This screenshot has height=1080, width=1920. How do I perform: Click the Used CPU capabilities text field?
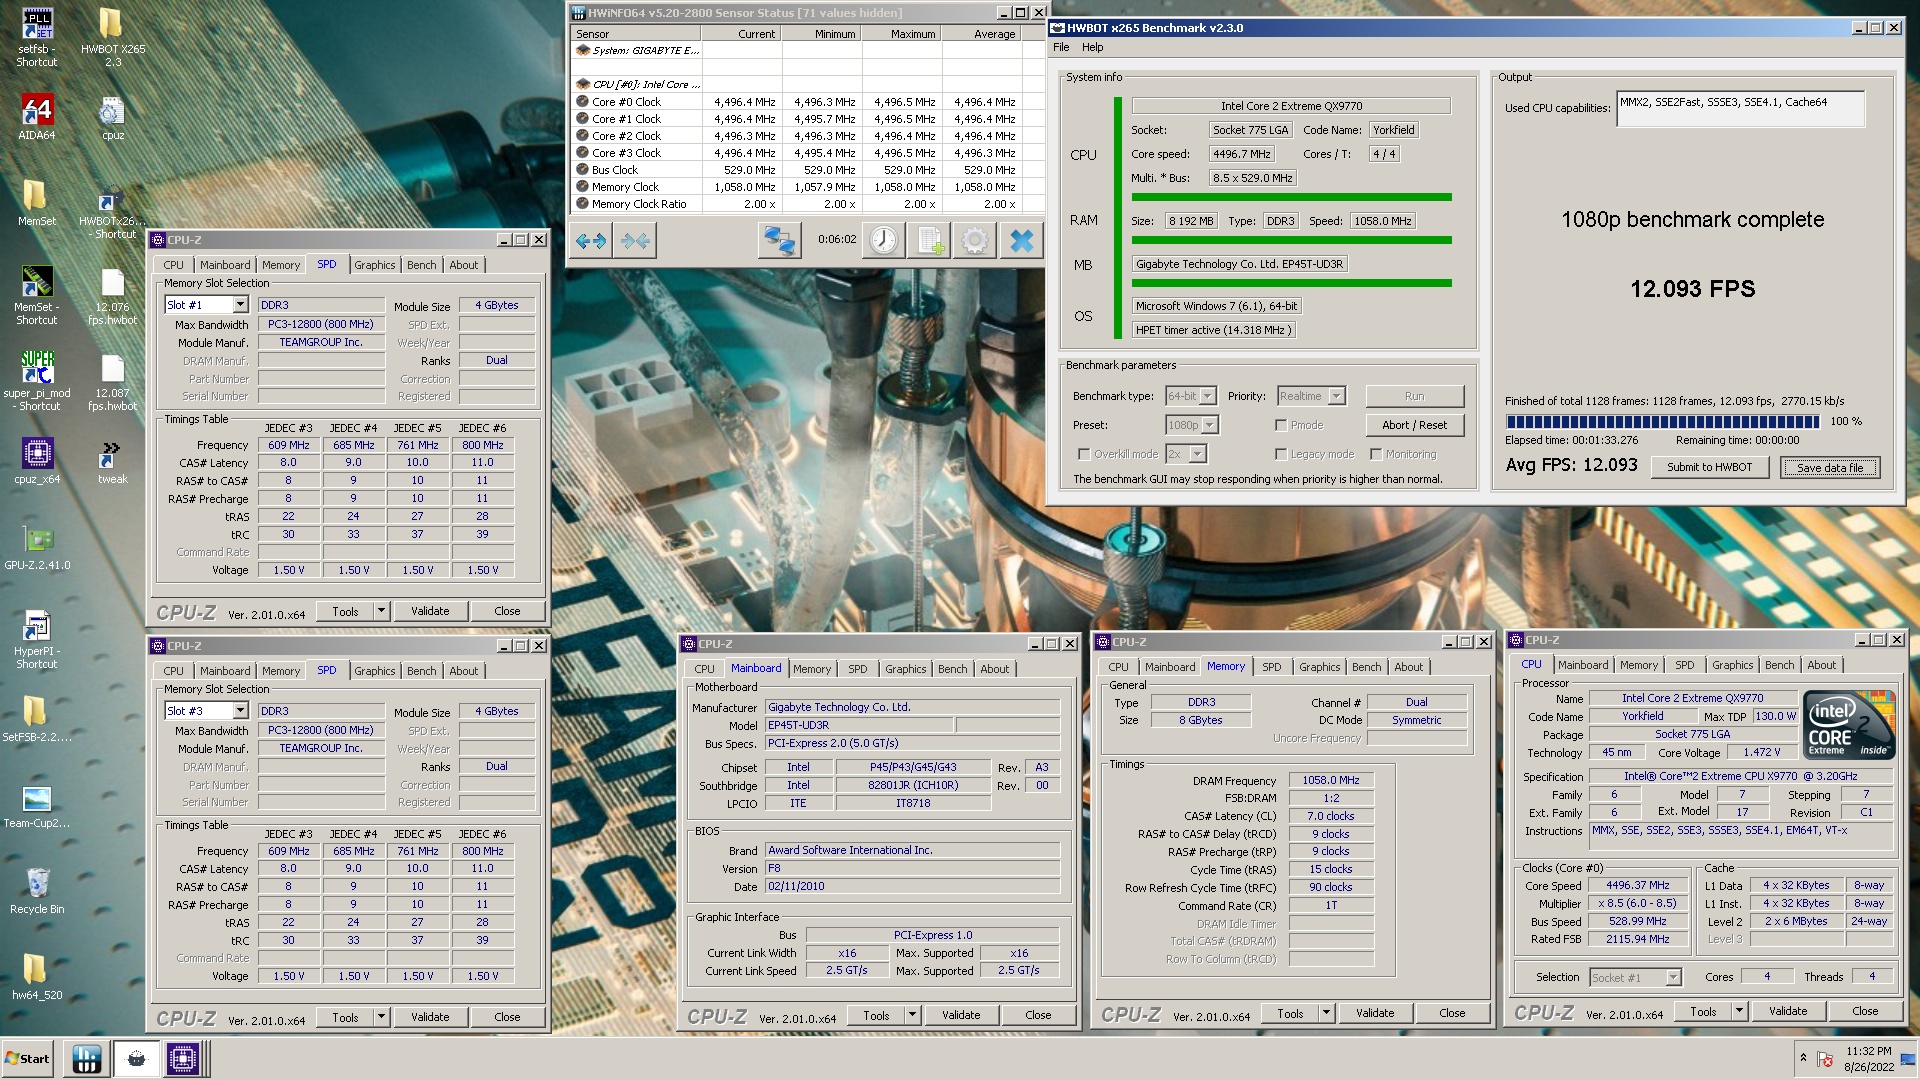tap(1740, 109)
